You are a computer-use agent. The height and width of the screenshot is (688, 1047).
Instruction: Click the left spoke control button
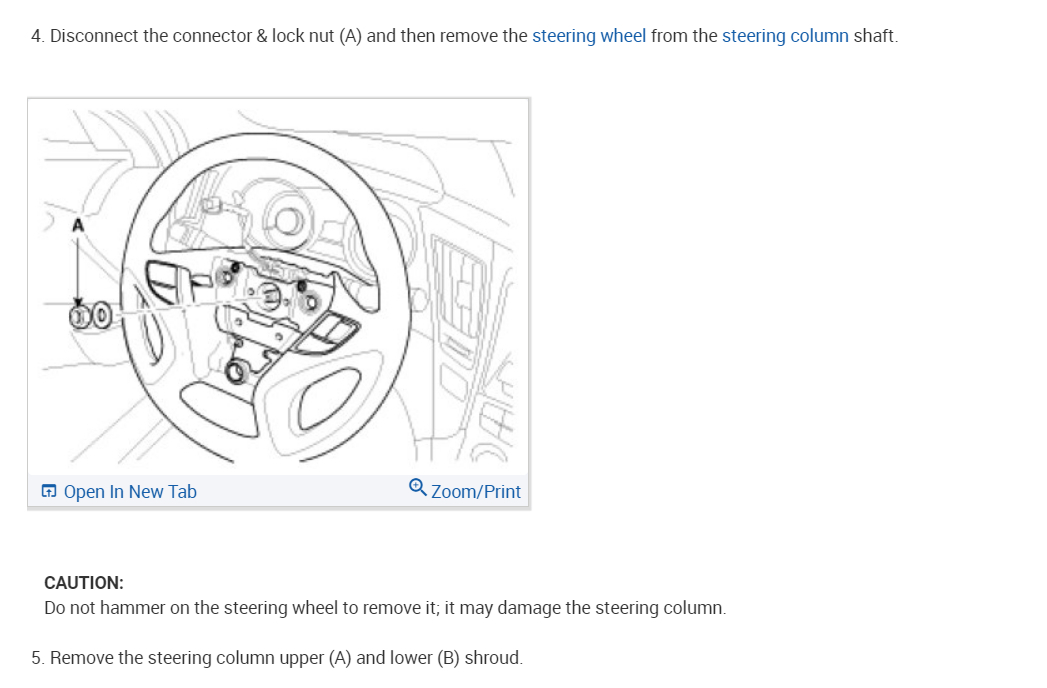[168, 281]
